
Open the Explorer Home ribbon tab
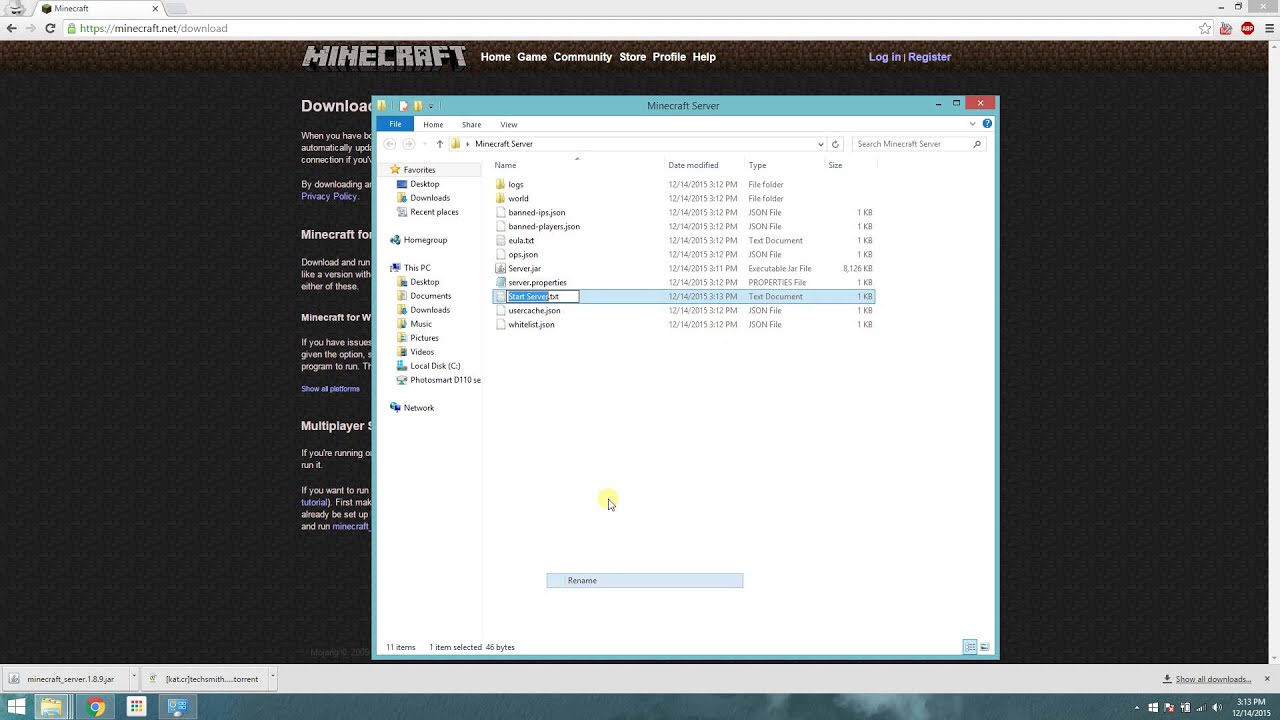pyautogui.click(x=433, y=125)
